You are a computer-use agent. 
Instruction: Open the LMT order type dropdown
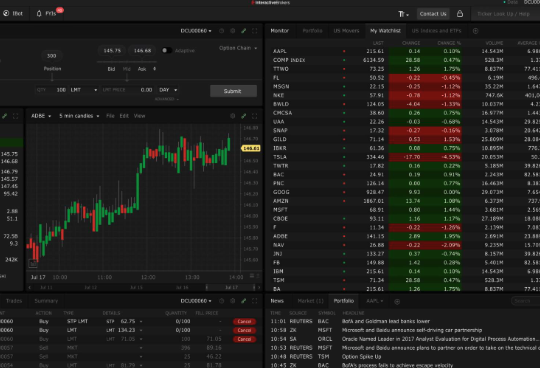pyautogui.click(x=84, y=90)
